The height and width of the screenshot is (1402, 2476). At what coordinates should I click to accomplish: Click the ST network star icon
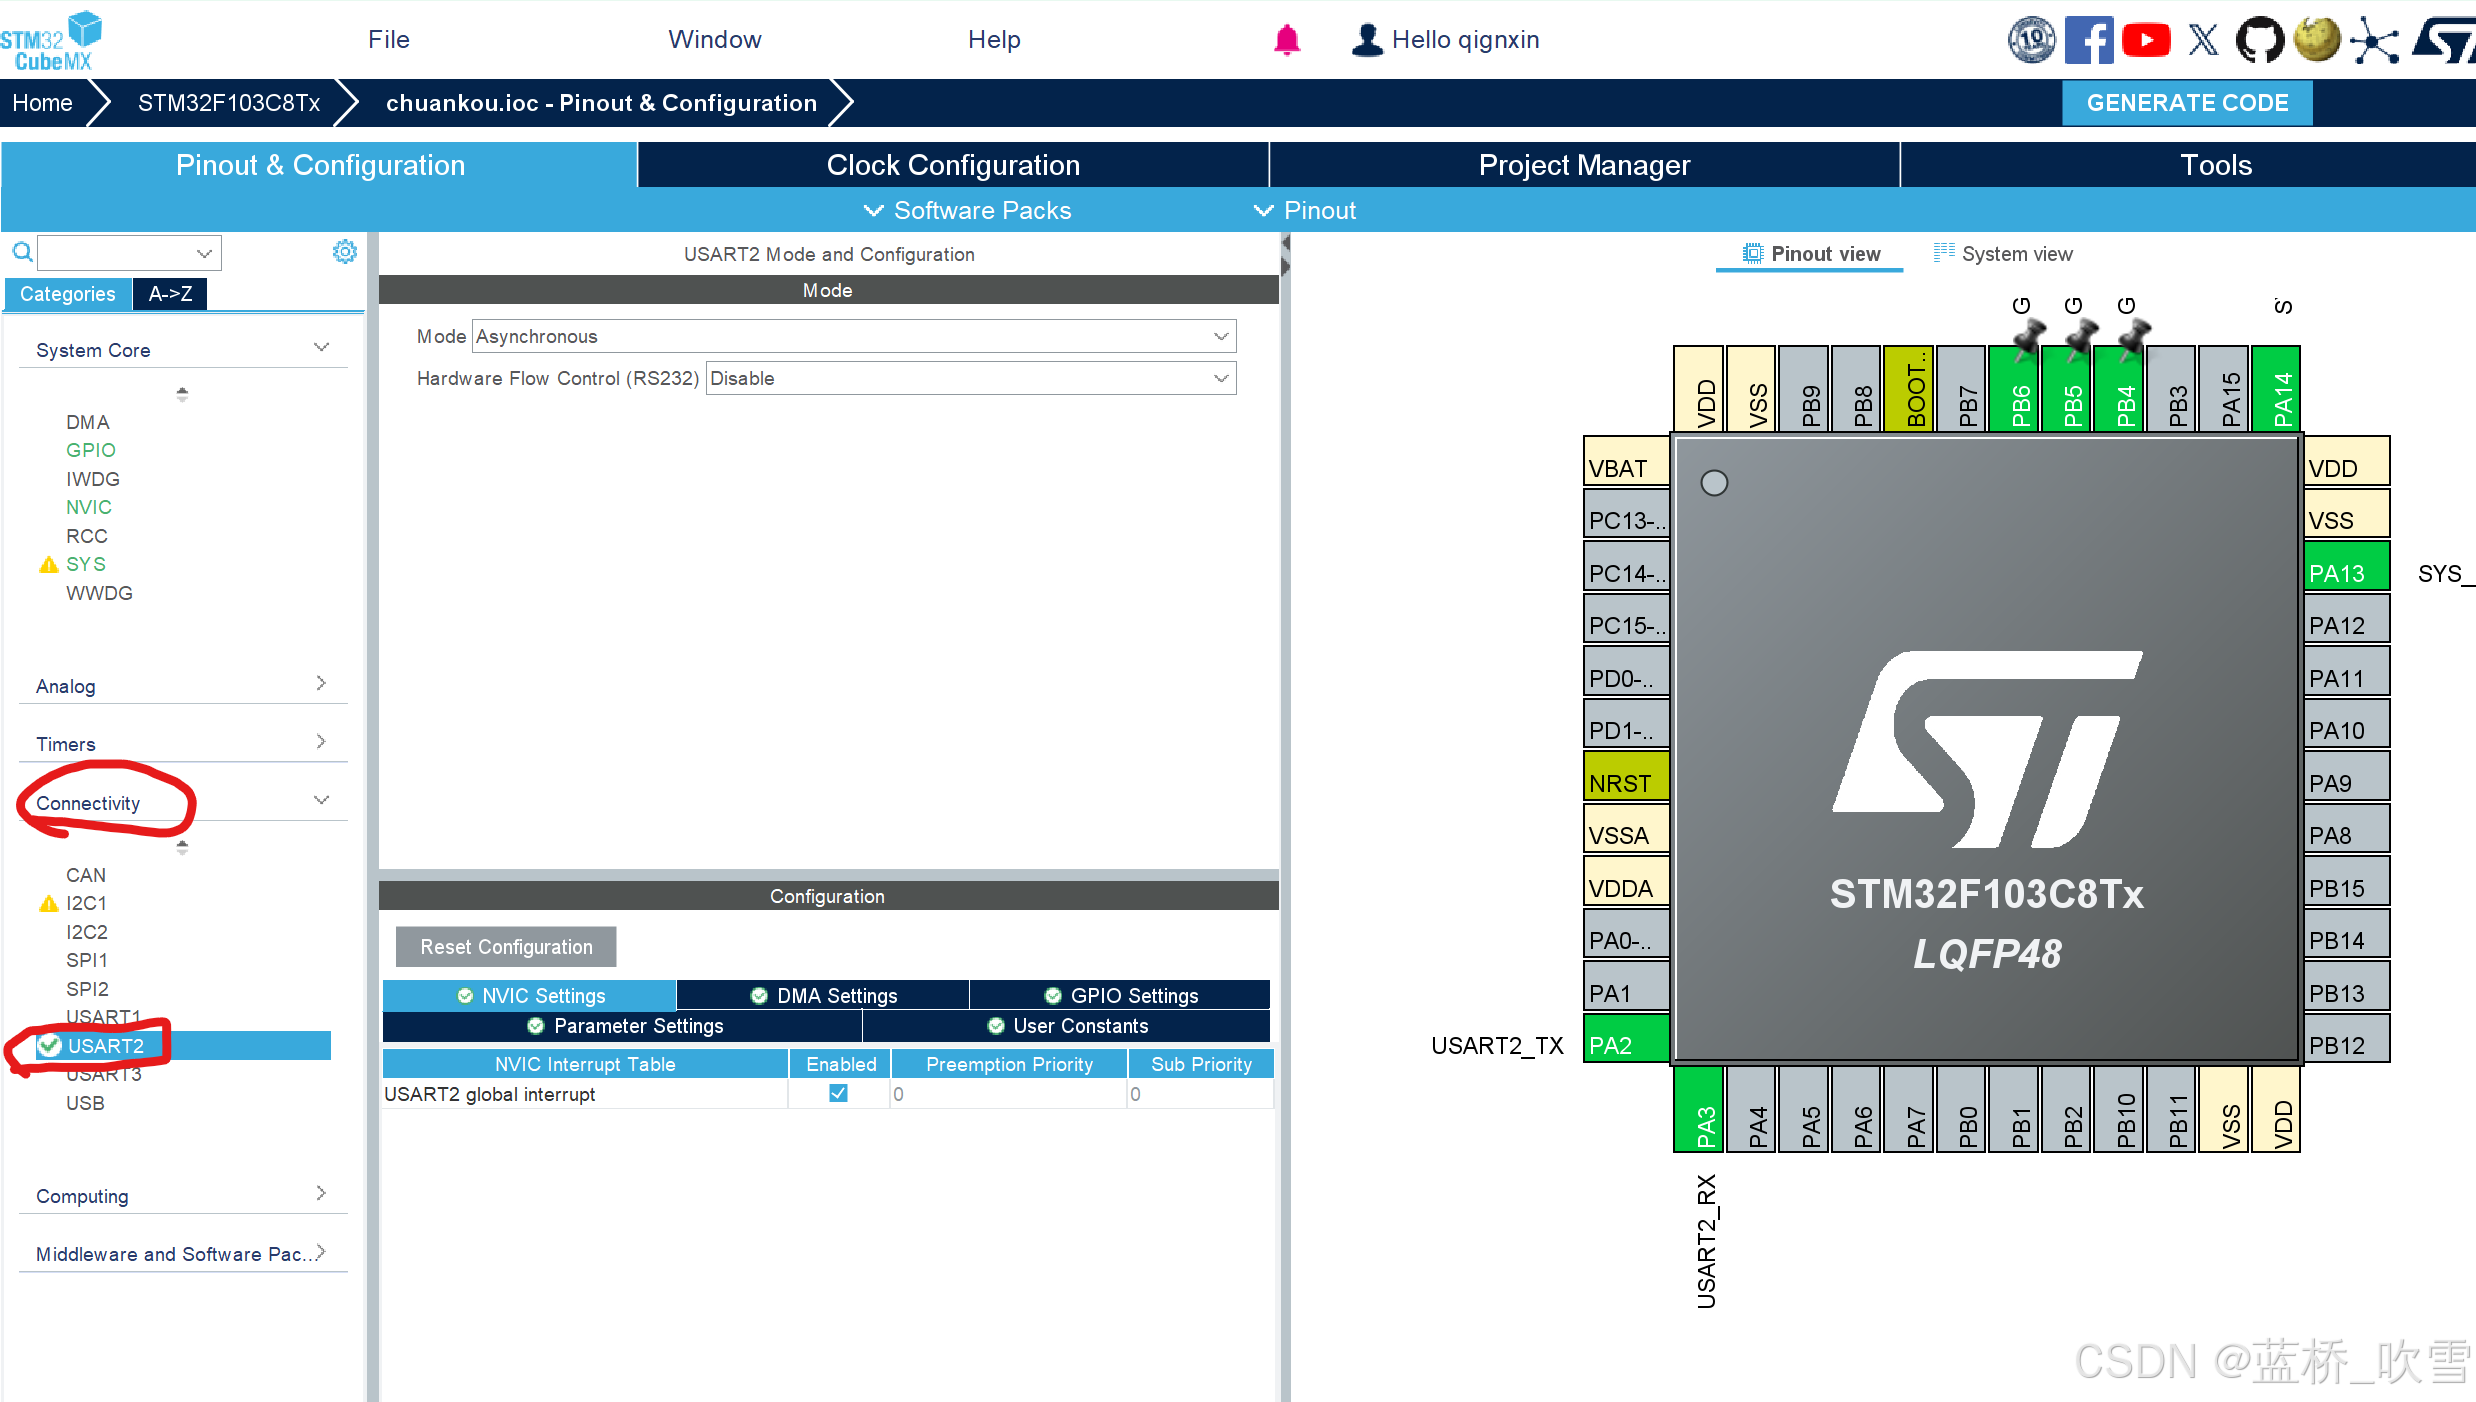2374,40
